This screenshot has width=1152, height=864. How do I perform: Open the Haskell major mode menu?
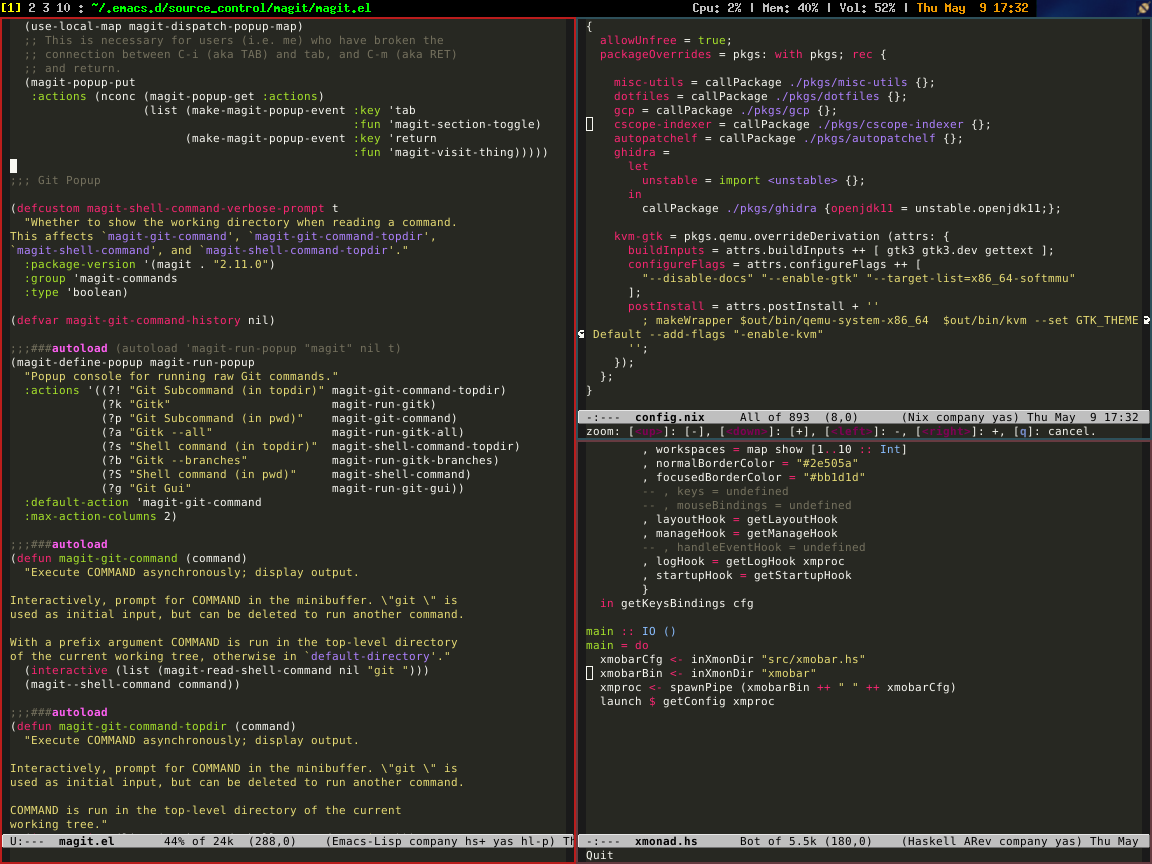[x=932, y=841]
